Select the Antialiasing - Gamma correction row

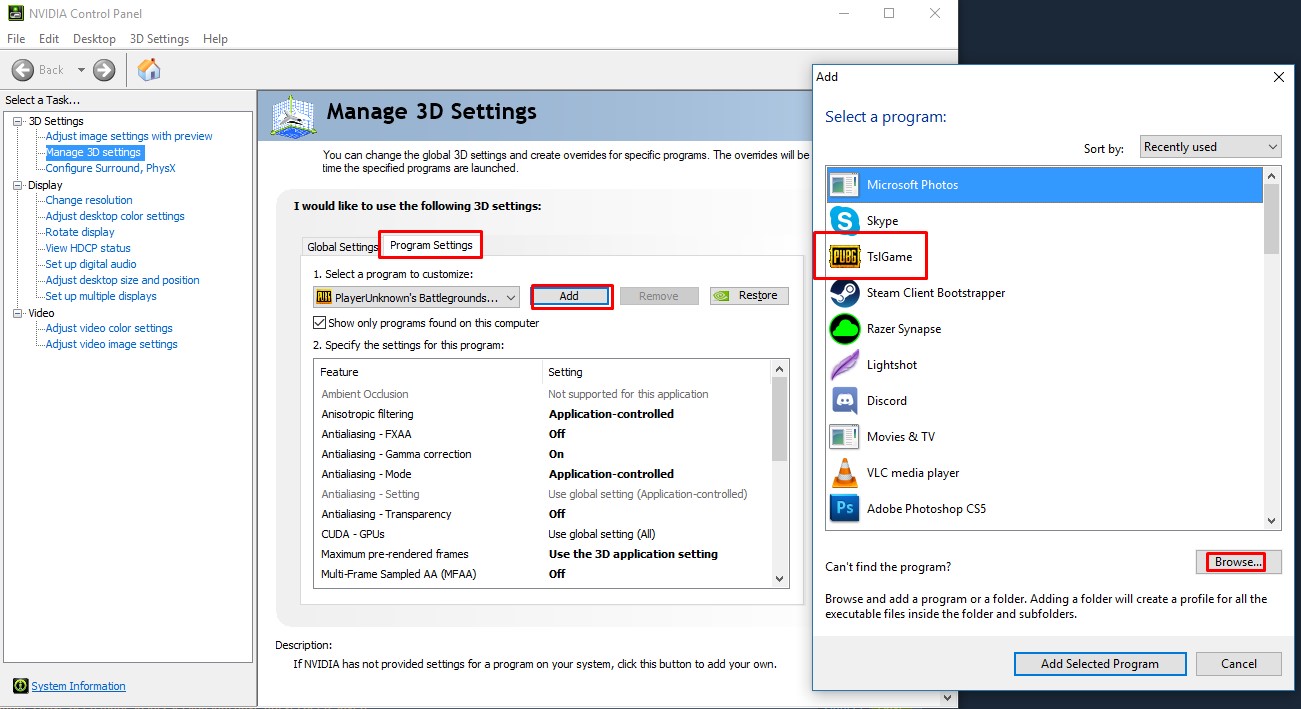544,454
